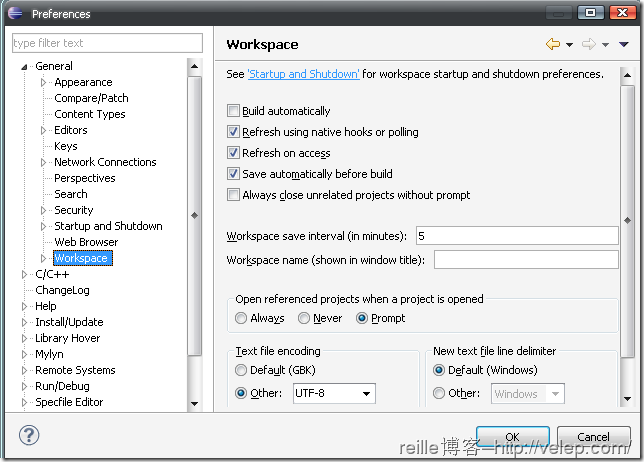Viewport: 644px width, 462px height.
Task: Click the OK button
Action: tap(512, 437)
